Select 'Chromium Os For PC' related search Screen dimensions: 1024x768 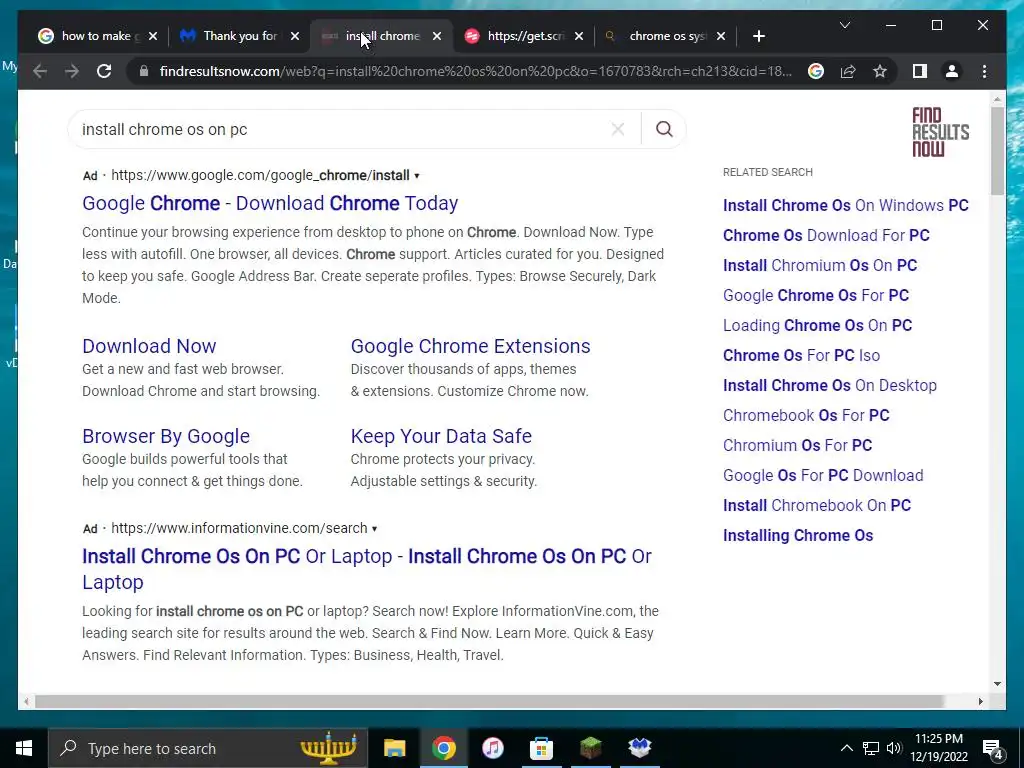(797, 445)
